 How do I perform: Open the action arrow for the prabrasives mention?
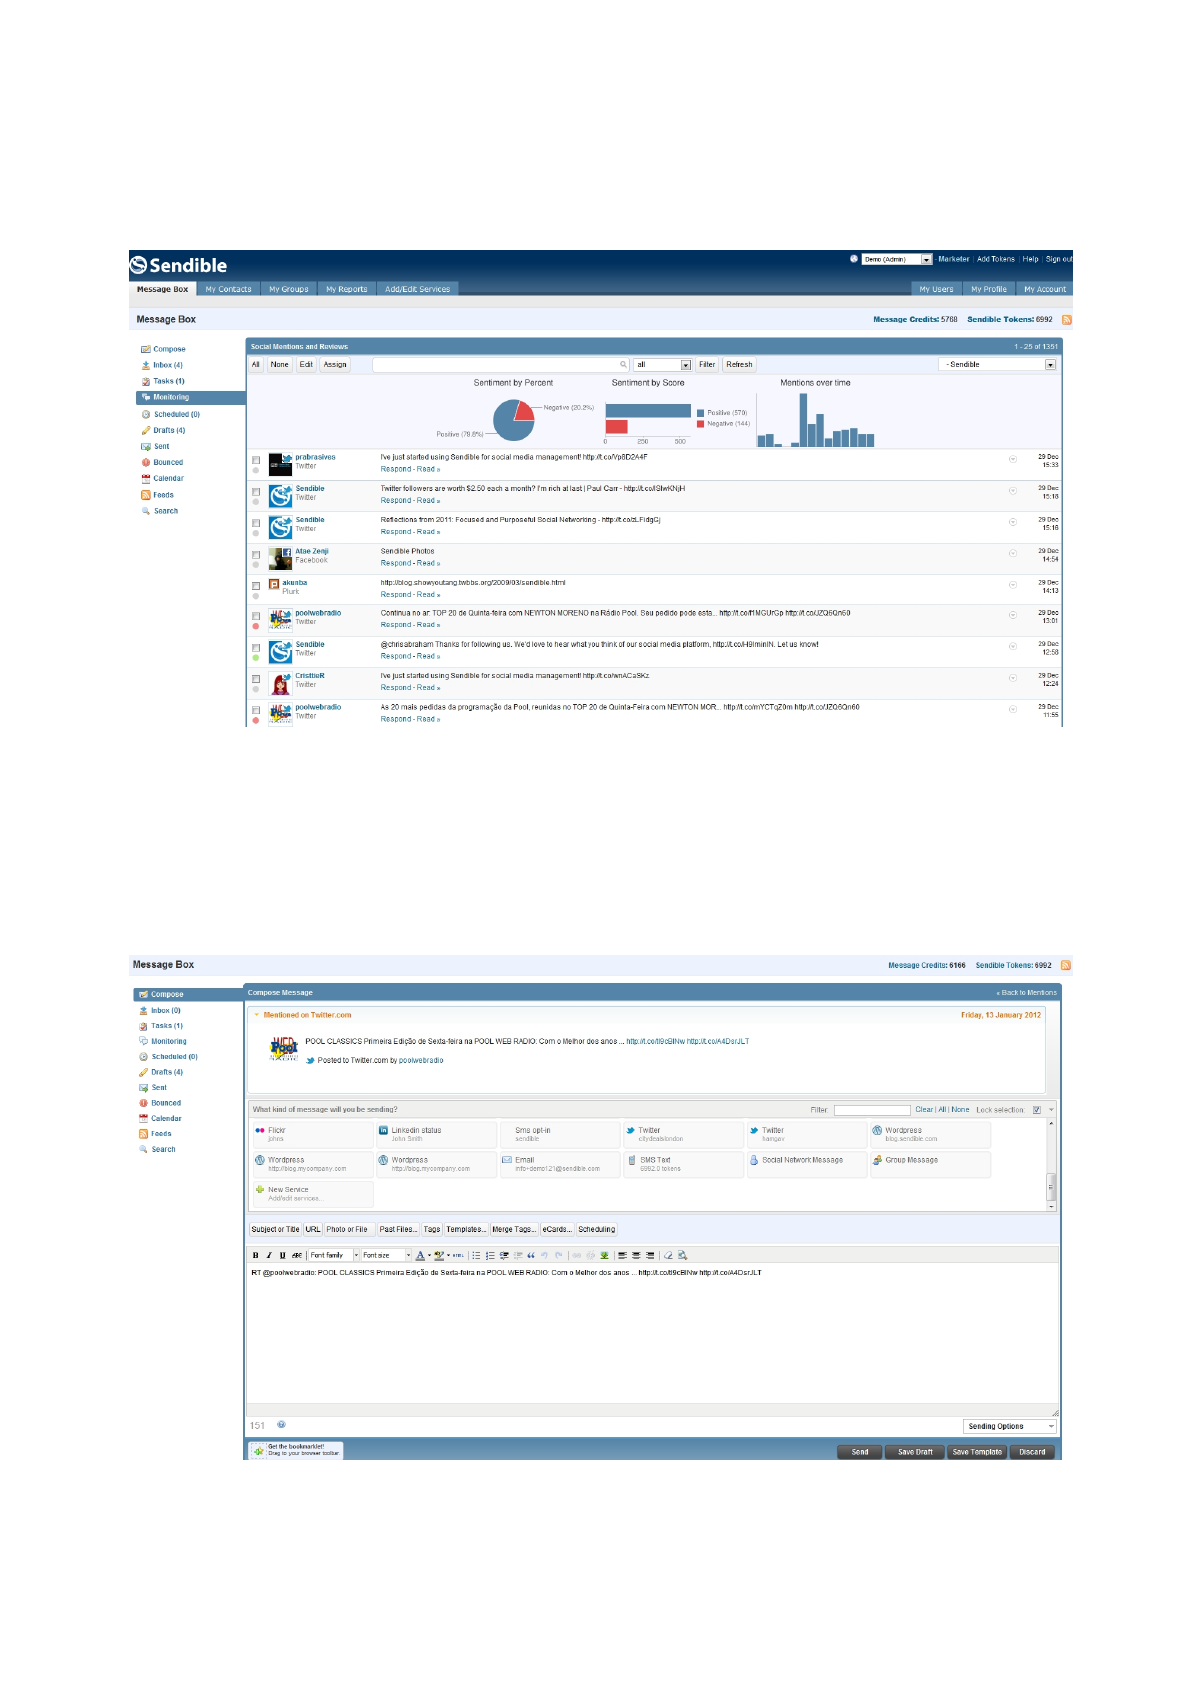click(x=1012, y=459)
